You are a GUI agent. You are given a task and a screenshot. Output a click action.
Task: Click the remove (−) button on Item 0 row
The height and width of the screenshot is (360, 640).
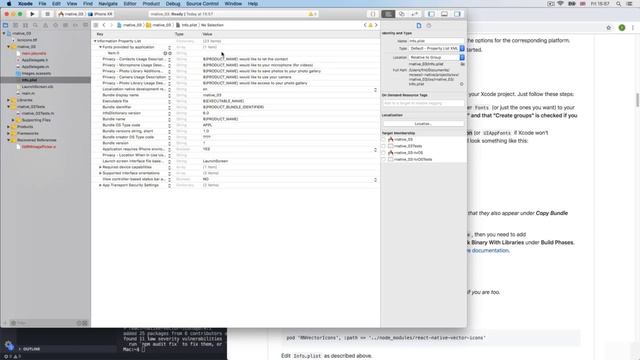[170, 53]
